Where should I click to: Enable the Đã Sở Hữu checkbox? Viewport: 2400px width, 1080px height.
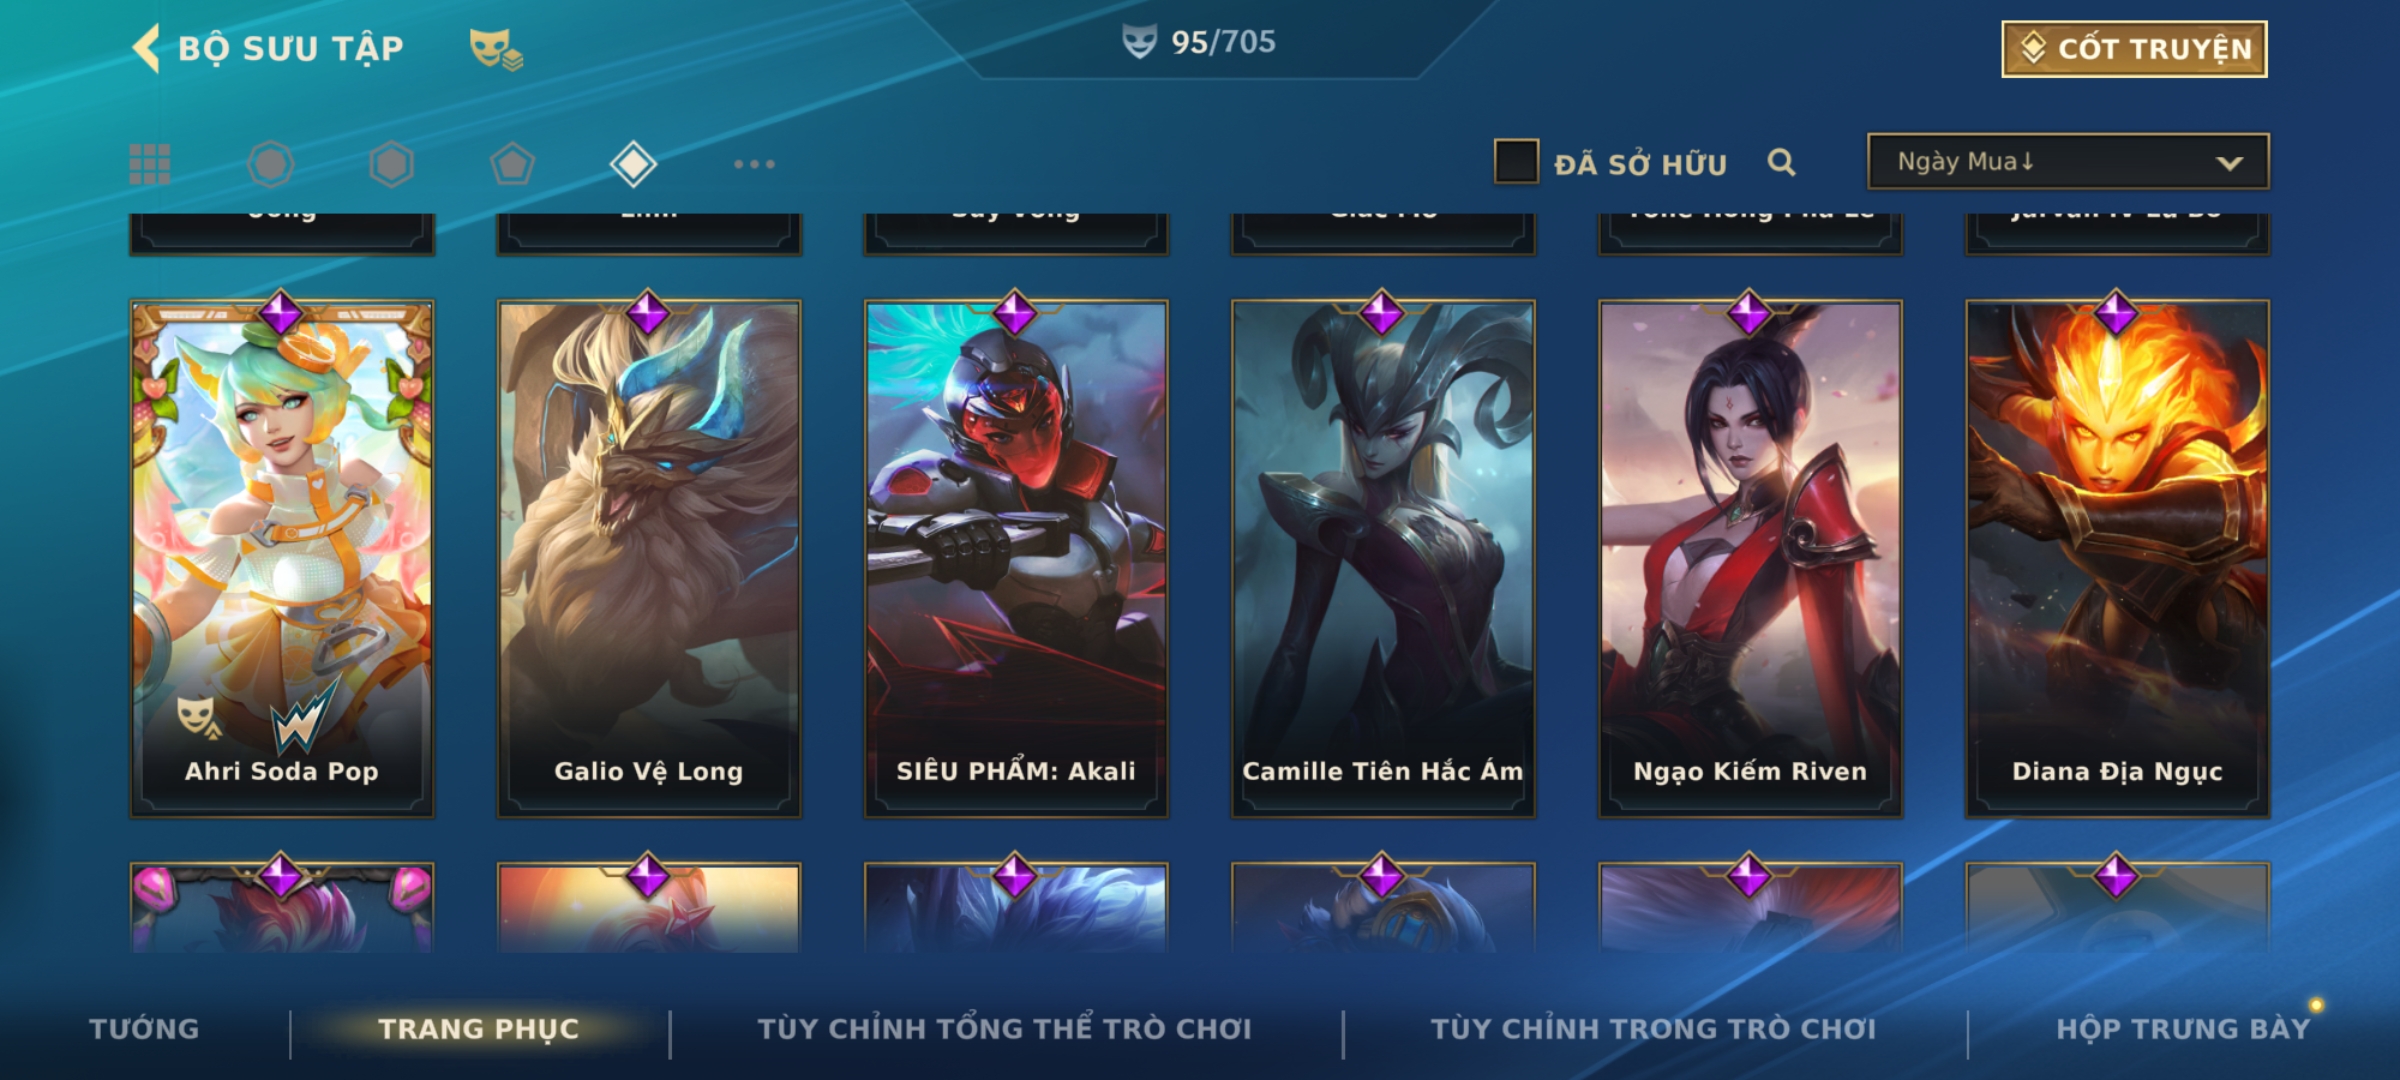1516,162
